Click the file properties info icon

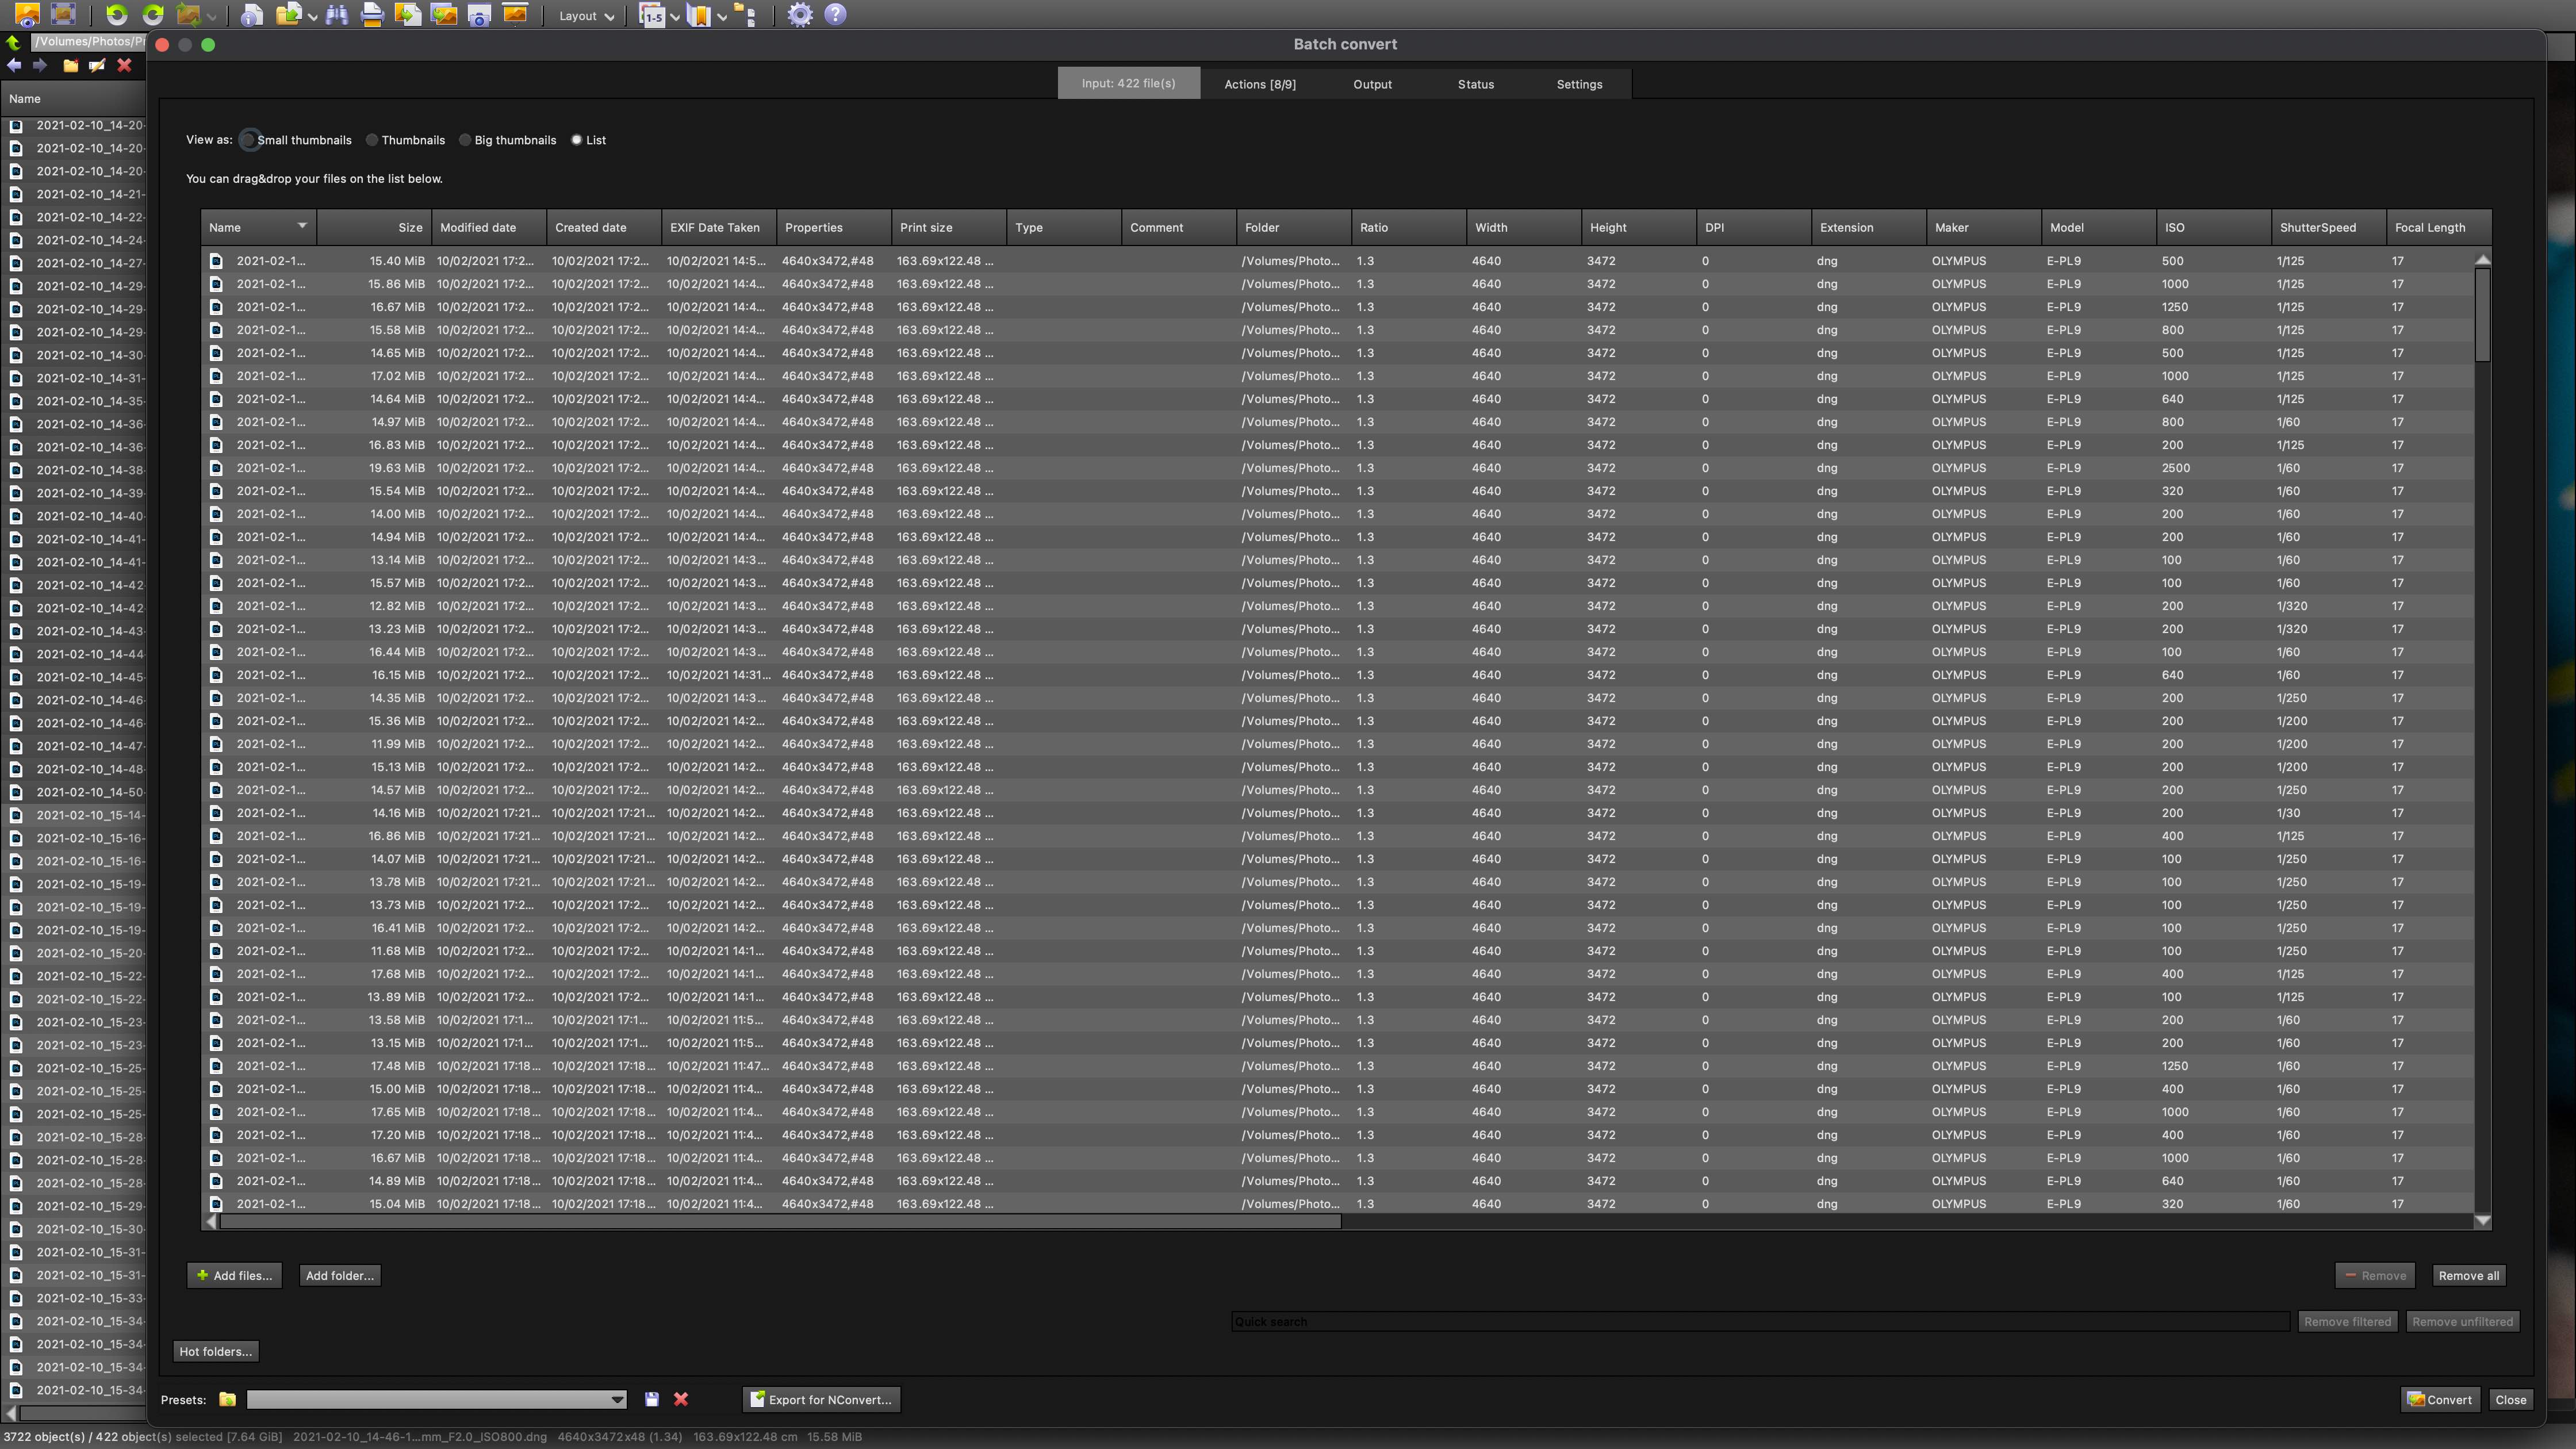[252, 15]
